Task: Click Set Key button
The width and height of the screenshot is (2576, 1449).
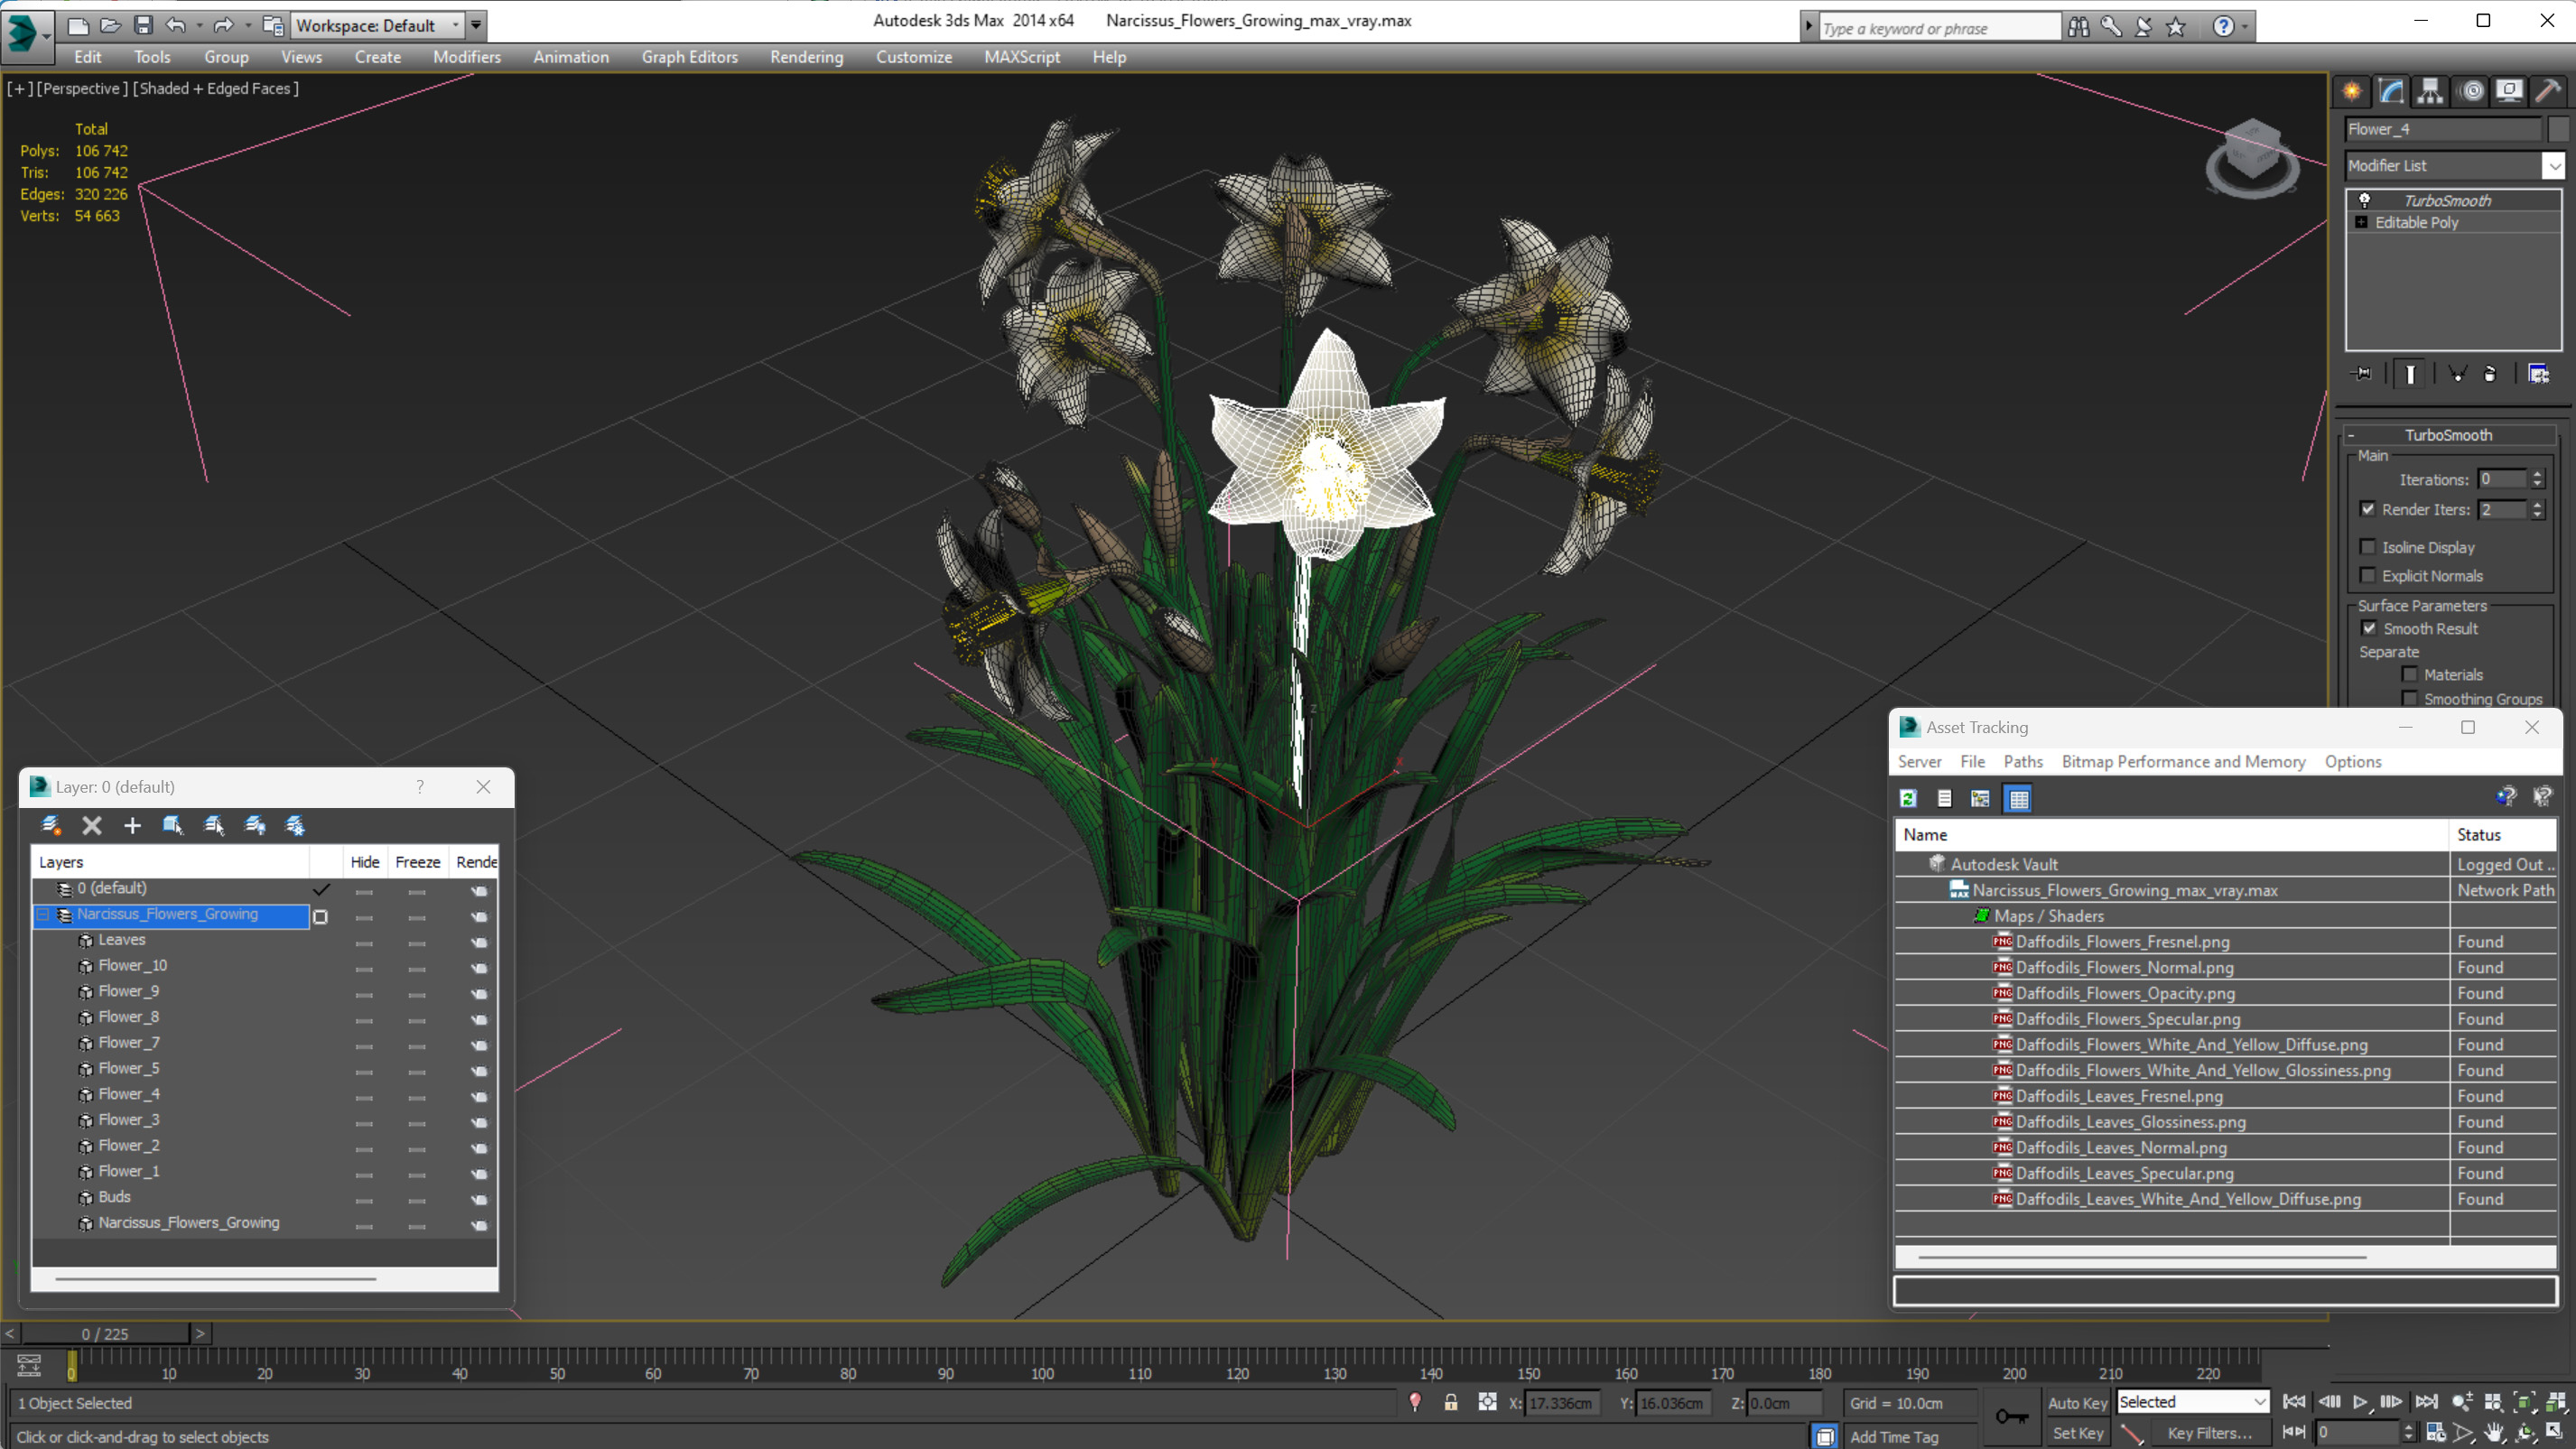Action: click(2078, 1432)
